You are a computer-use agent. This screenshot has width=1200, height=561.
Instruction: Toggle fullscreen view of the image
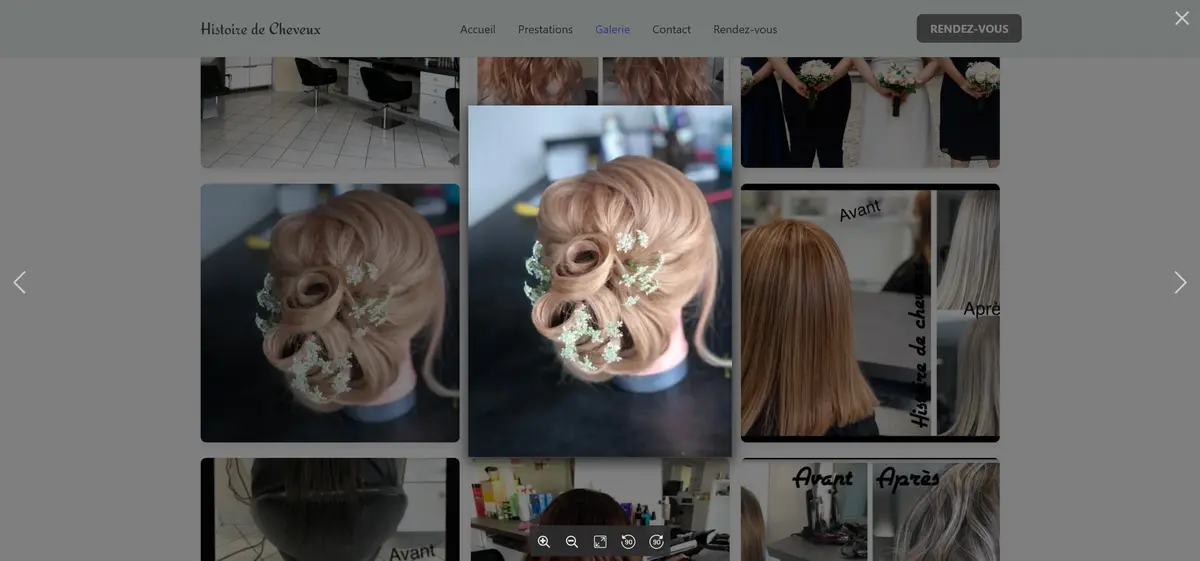[x=600, y=541]
